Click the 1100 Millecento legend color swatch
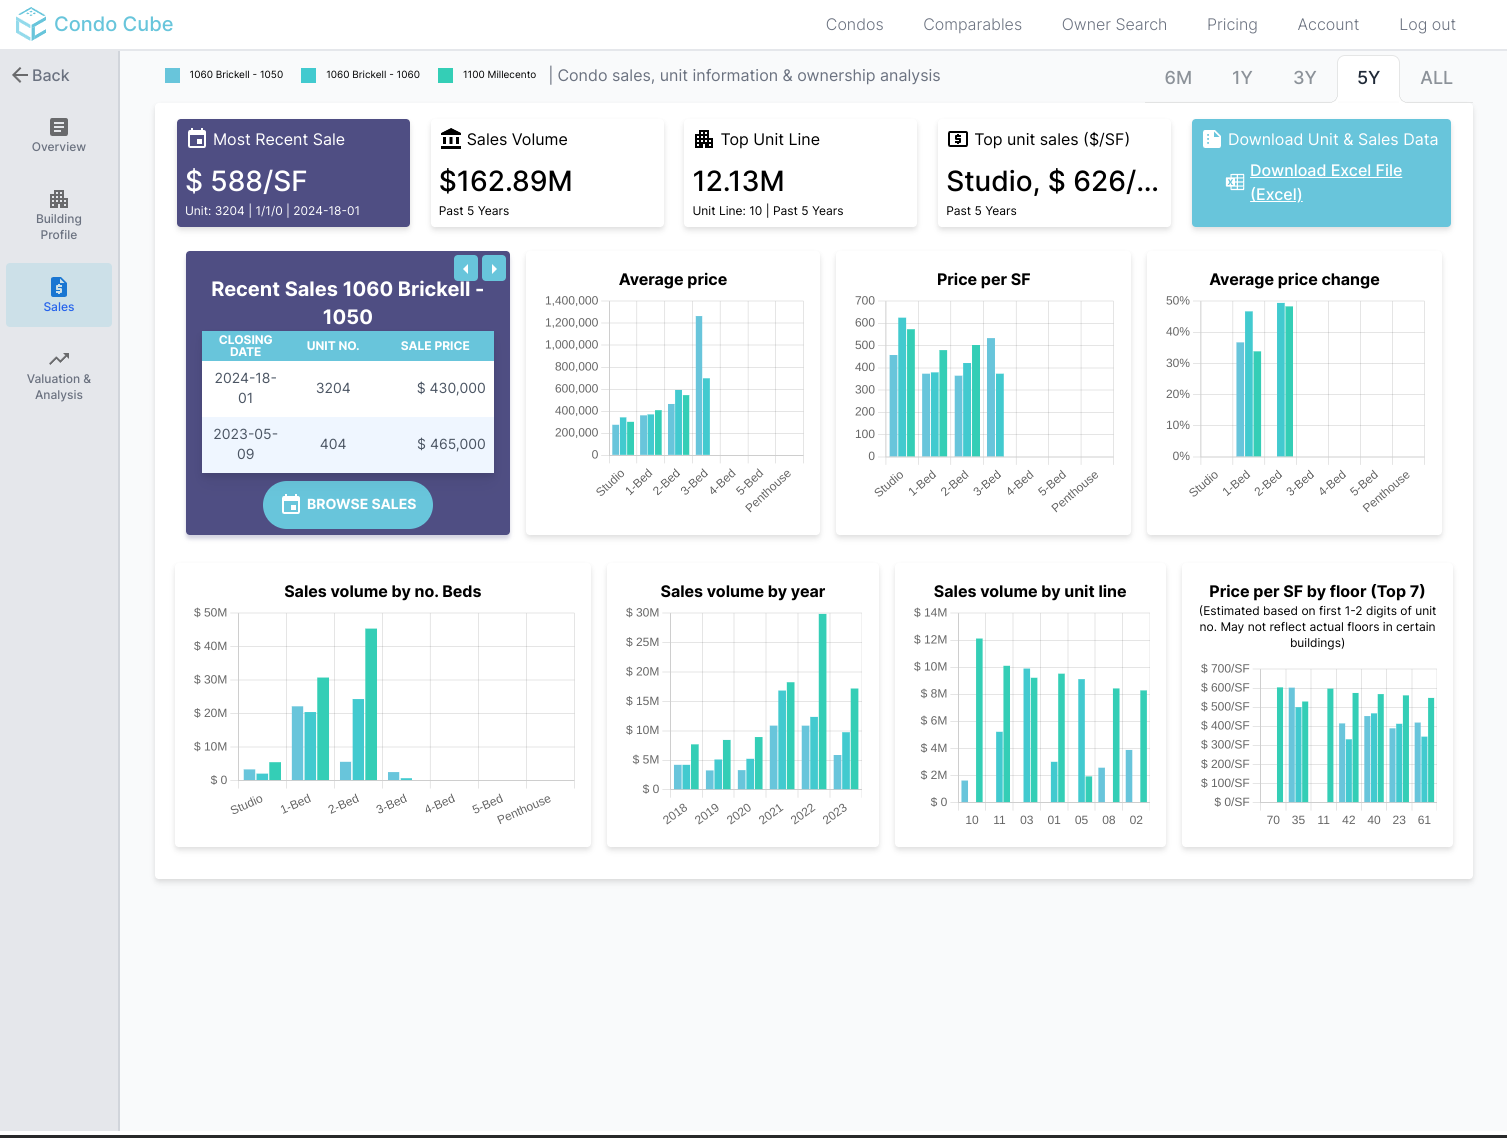This screenshot has height=1138, width=1507. pos(446,75)
